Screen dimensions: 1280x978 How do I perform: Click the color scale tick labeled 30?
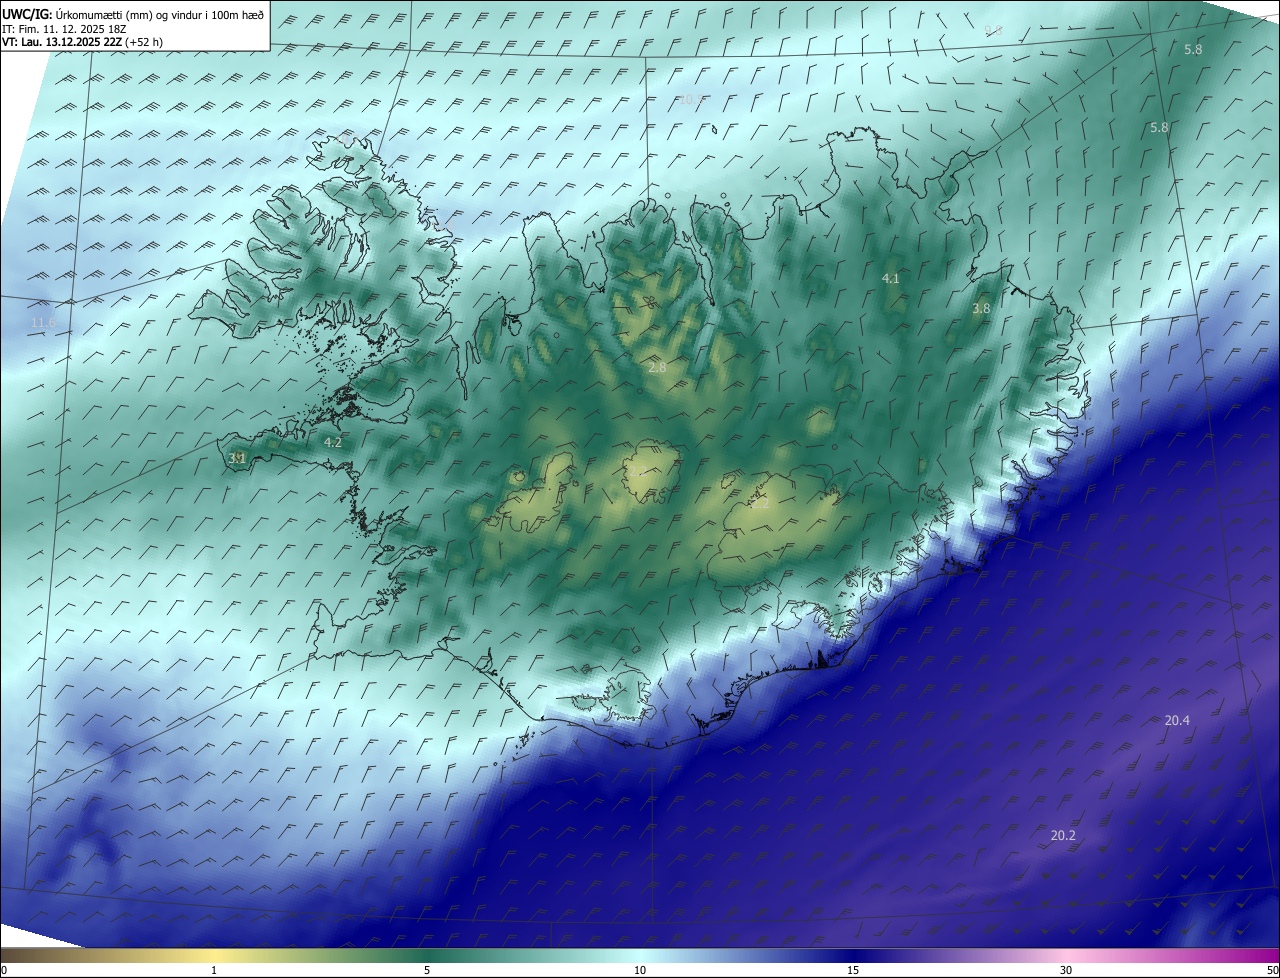[1066, 970]
